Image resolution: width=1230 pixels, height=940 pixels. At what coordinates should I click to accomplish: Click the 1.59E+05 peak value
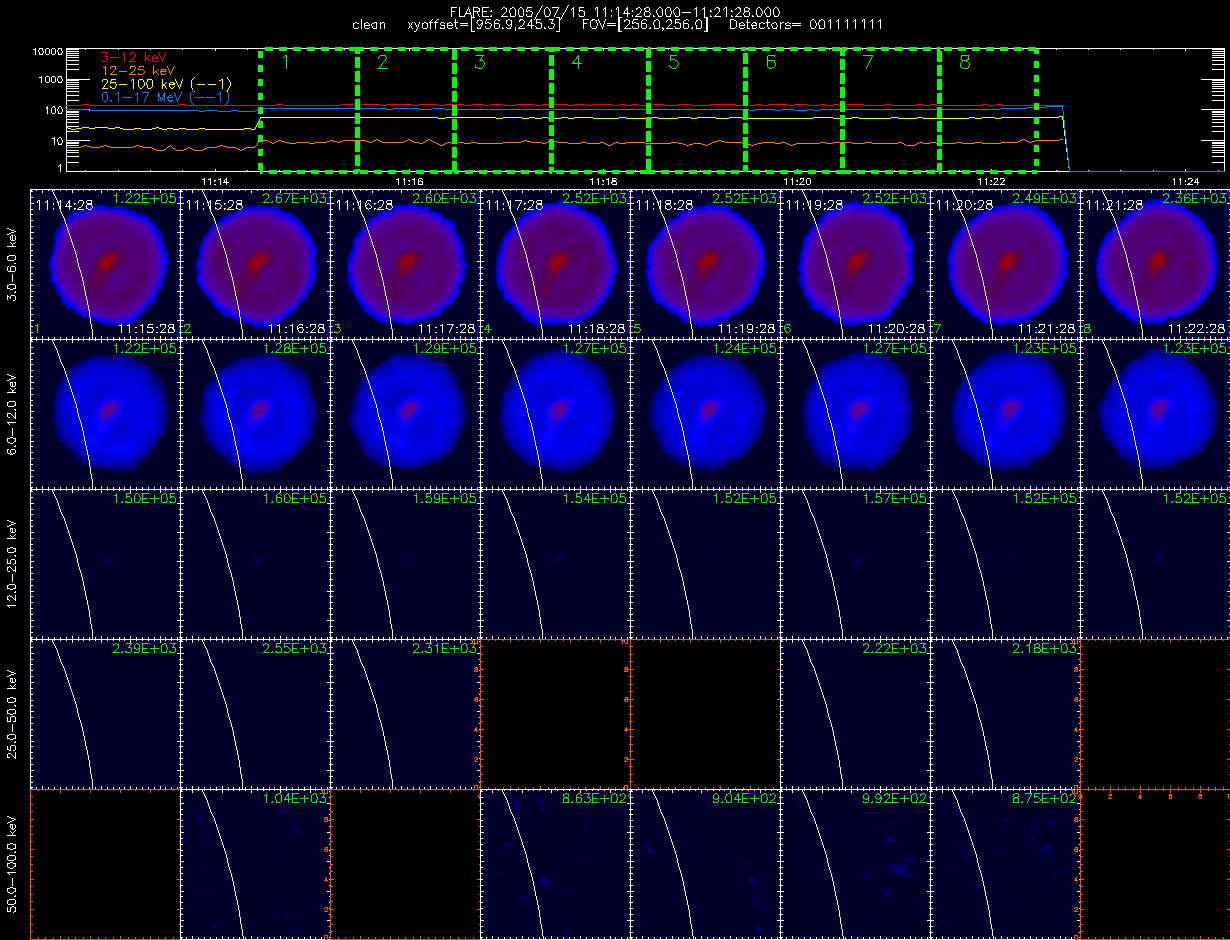[445, 498]
